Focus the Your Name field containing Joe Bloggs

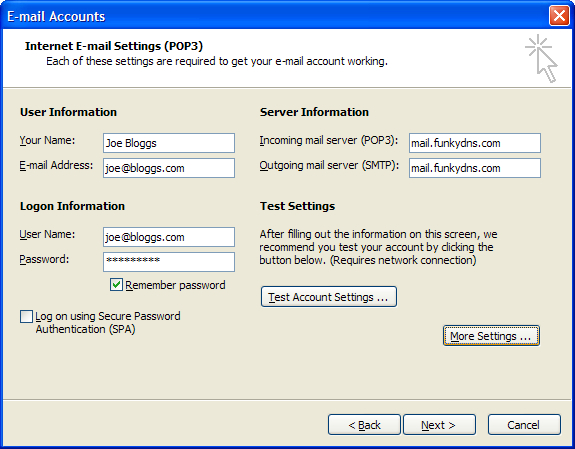pyautogui.click(x=169, y=143)
